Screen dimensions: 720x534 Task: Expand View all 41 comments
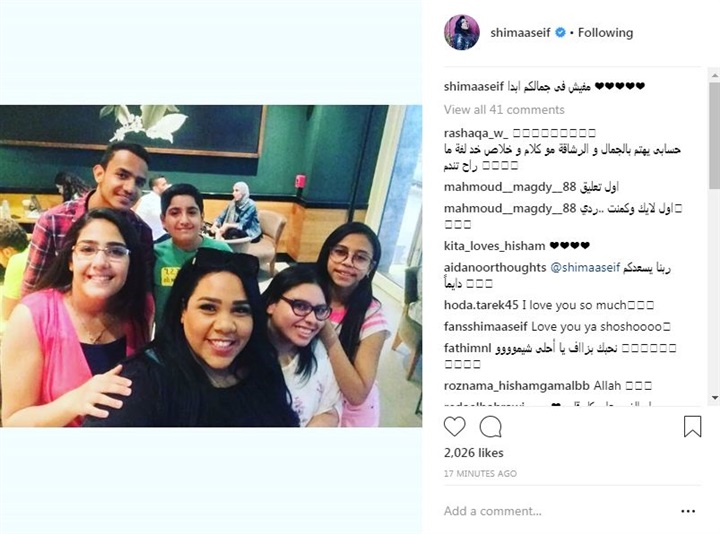point(504,110)
